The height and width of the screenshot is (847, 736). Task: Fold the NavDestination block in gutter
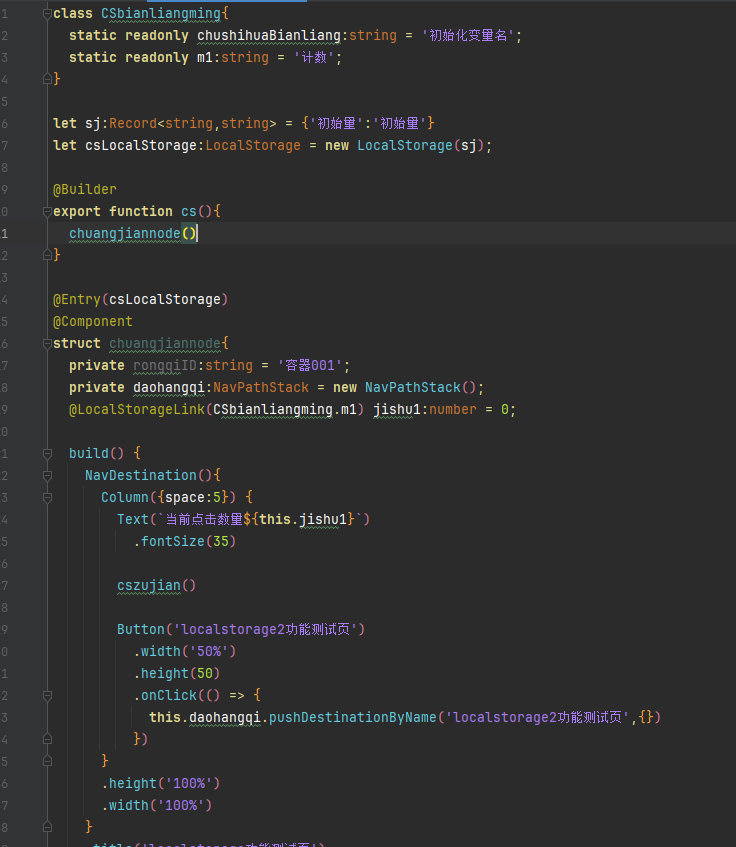(x=46, y=476)
